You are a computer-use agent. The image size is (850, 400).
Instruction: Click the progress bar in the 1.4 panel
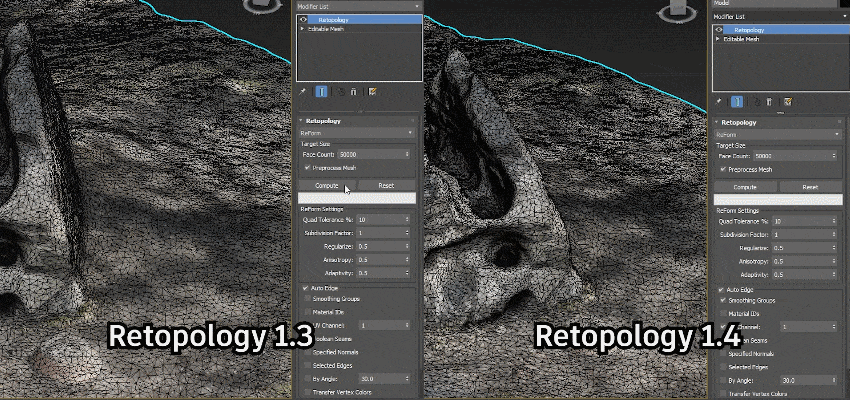(x=778, y=200)
